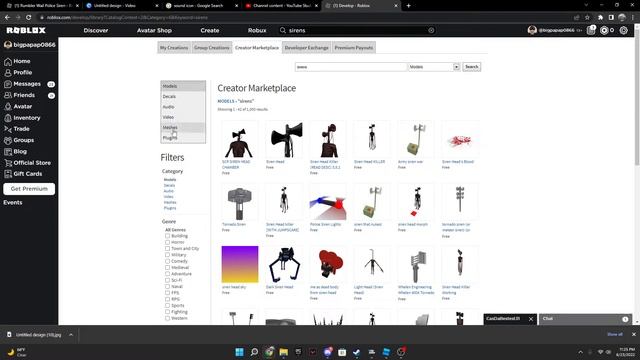Open Inventory in the sidebar
Image resolution: width=640 pixels, height=360 pixels.
(27, 118)
